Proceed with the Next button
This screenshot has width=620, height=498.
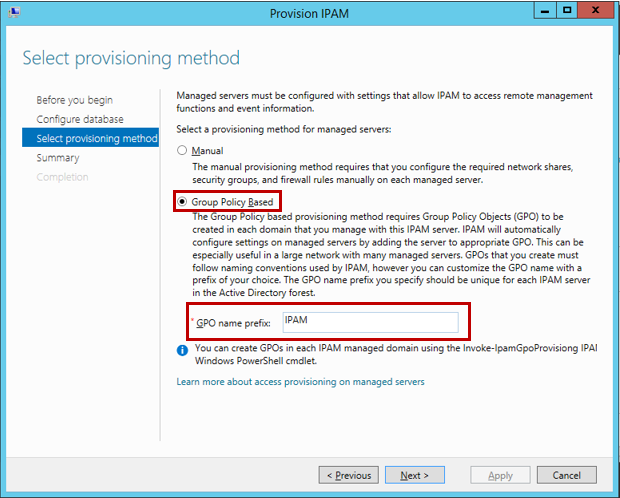point(414,475)
